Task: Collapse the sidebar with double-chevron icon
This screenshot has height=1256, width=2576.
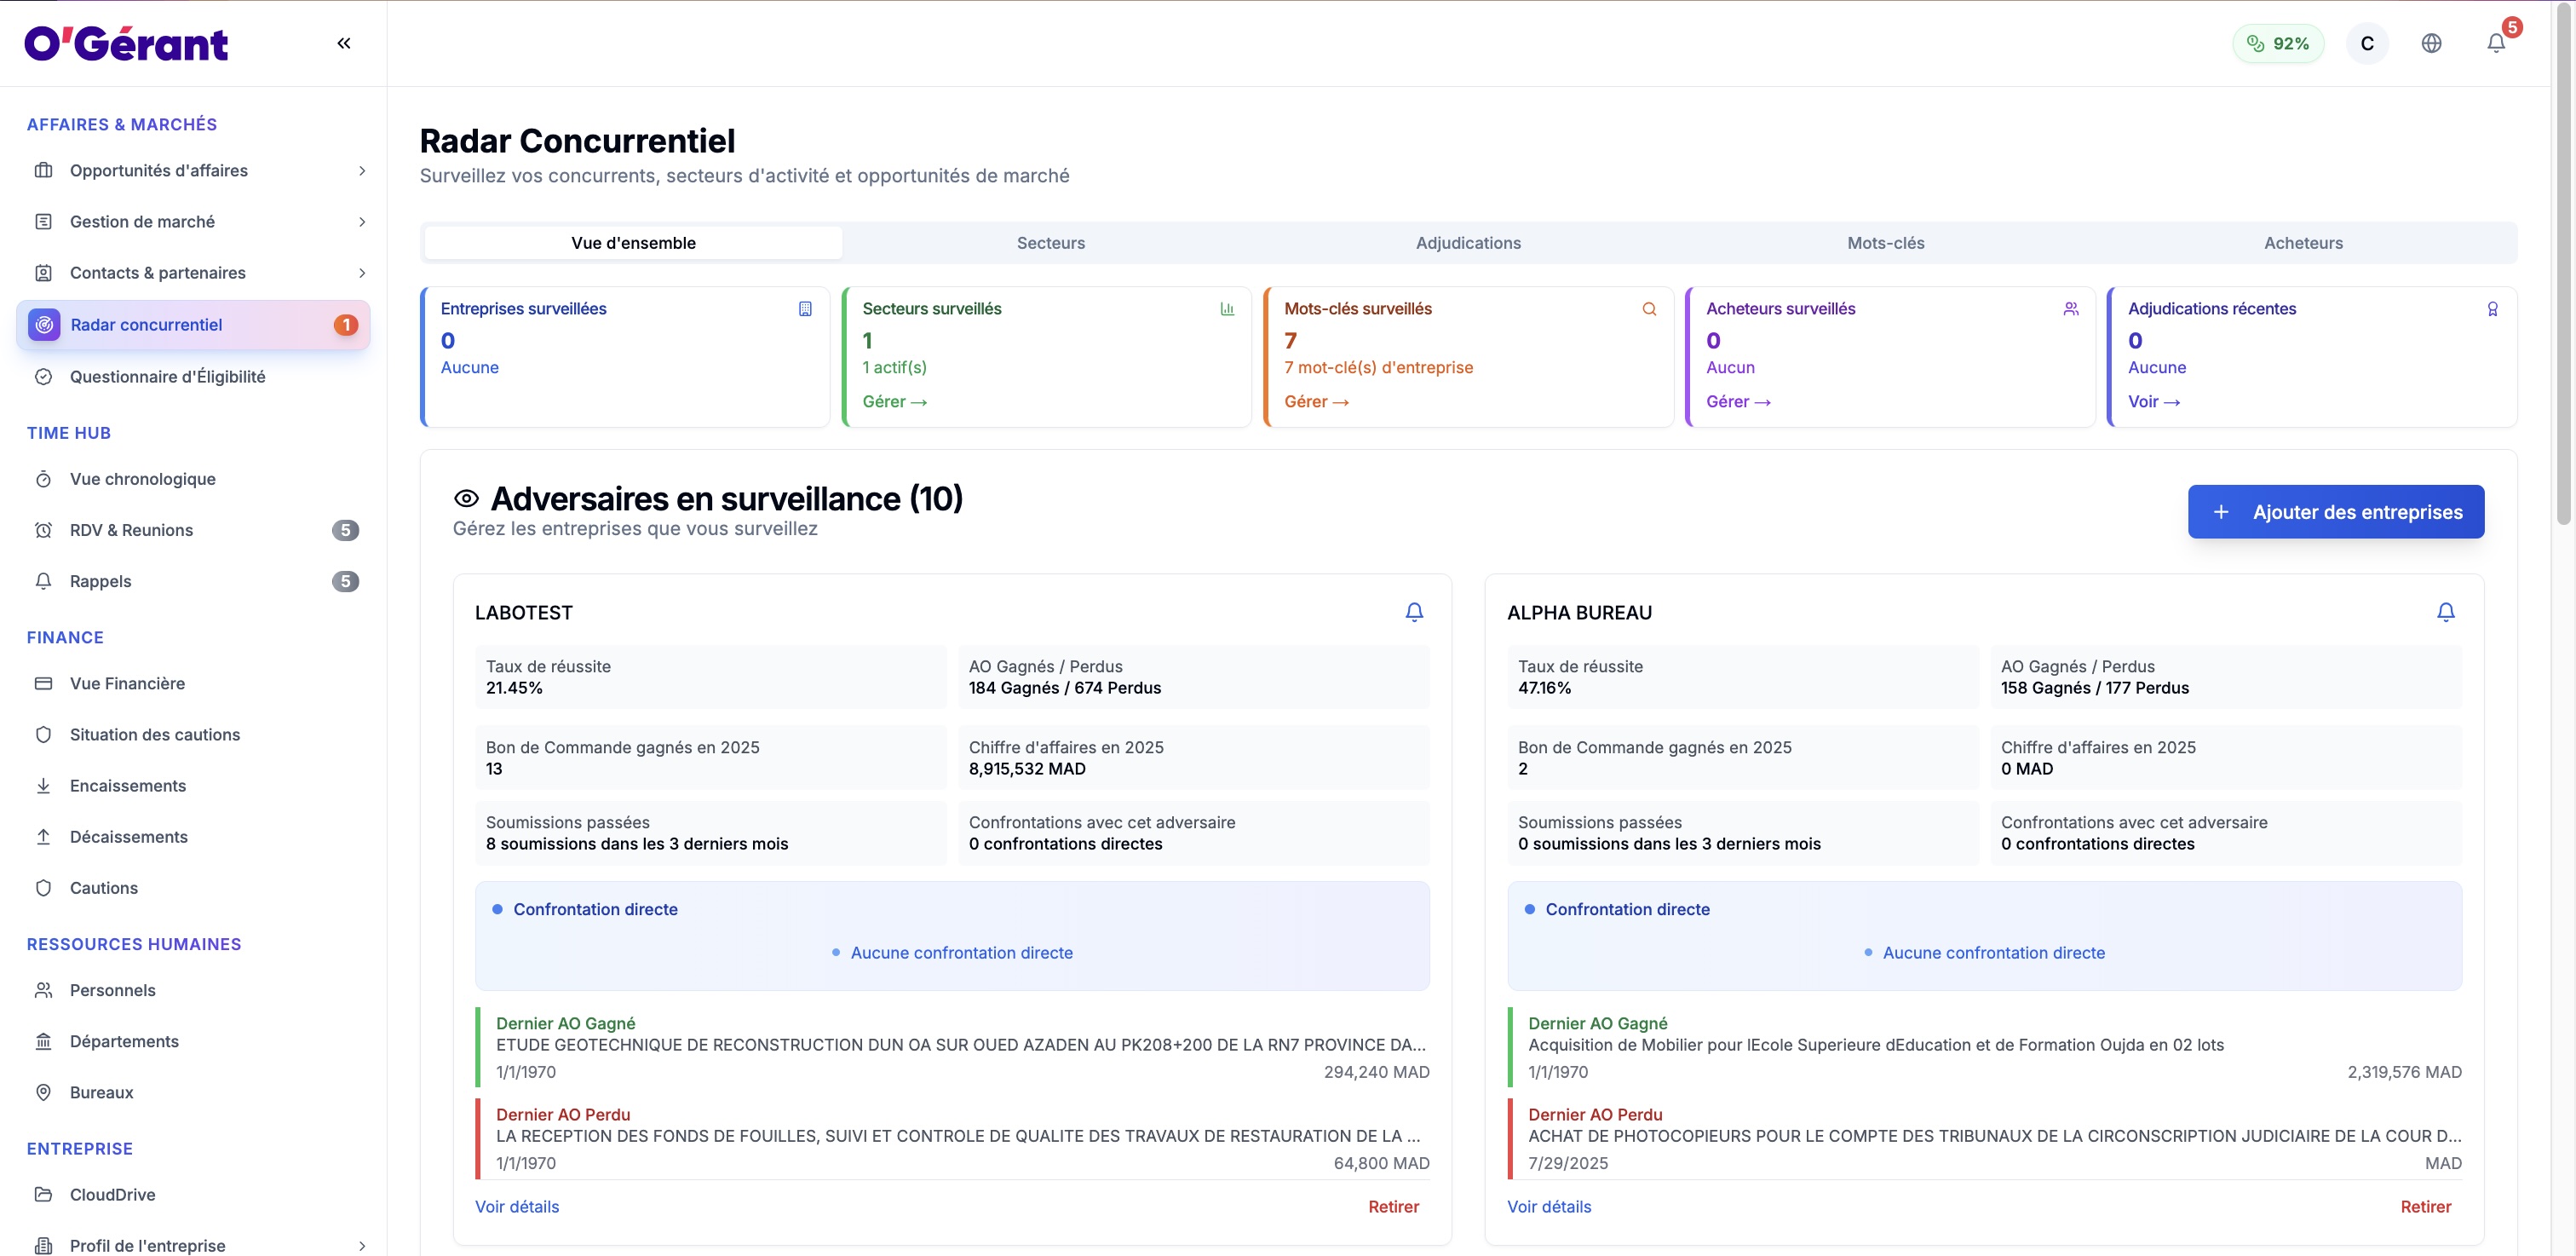Action: (343, 43)
